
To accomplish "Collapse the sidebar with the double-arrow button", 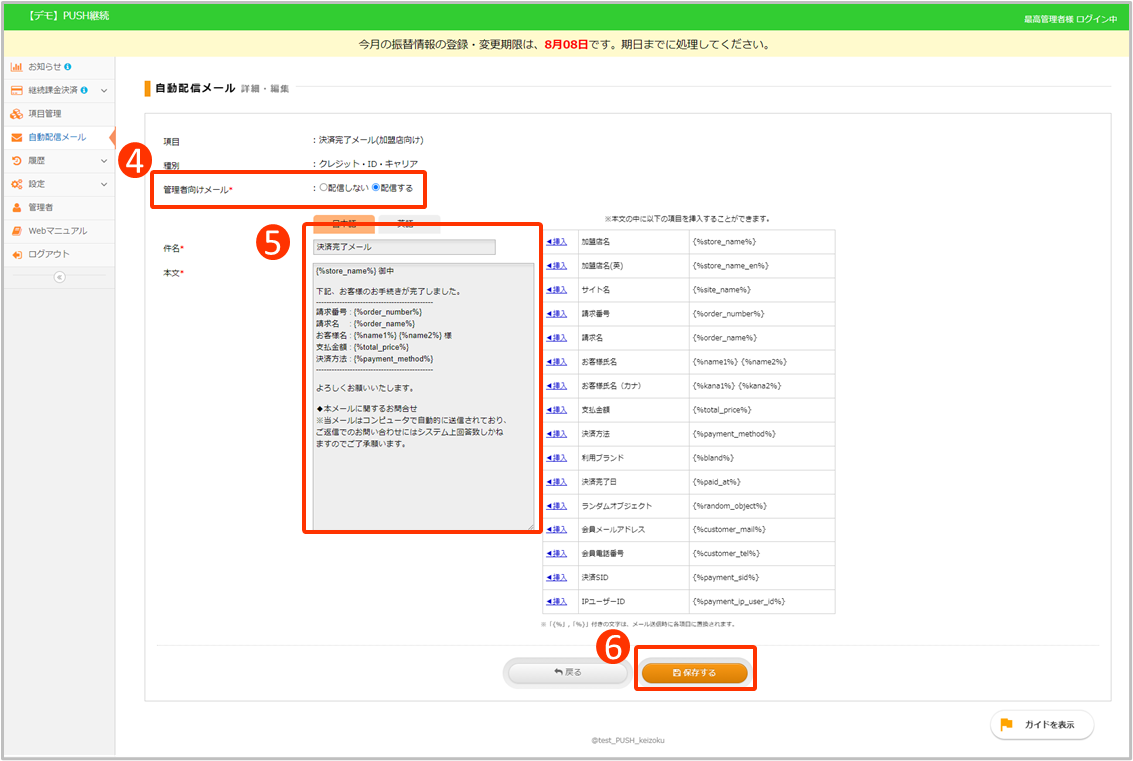I will click(x=58, y=277).
